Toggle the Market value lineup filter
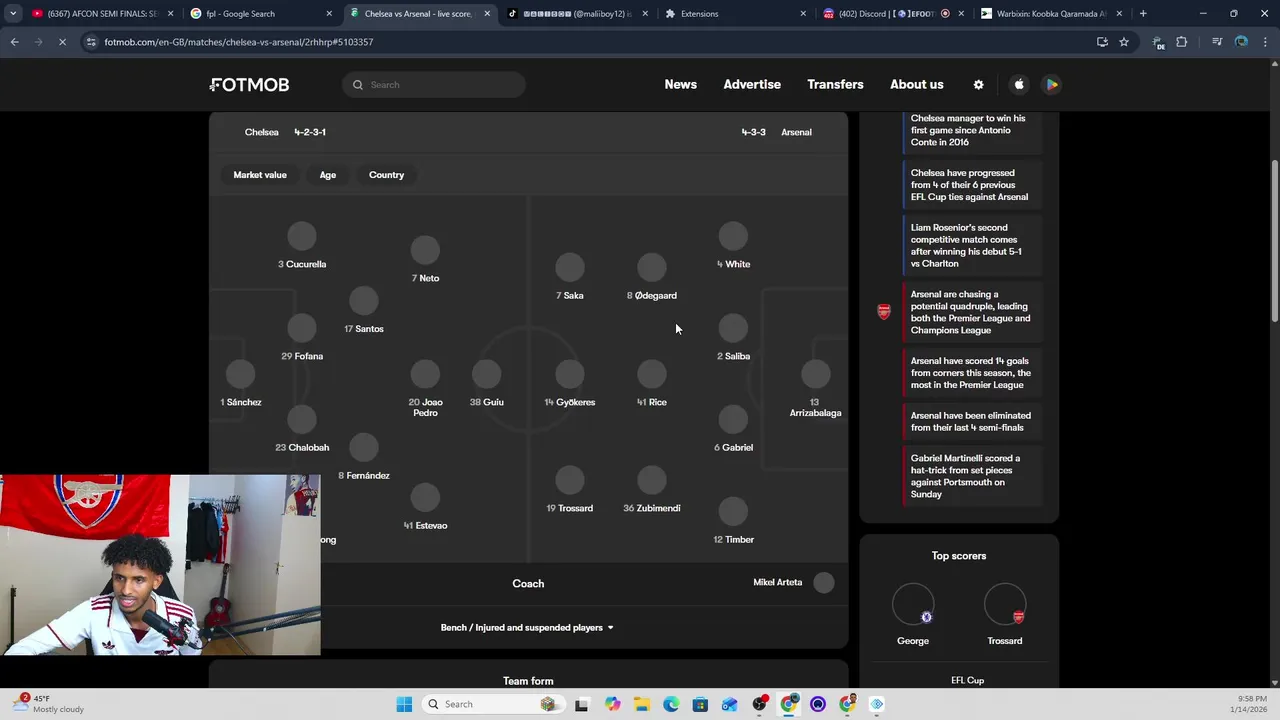 260,175
